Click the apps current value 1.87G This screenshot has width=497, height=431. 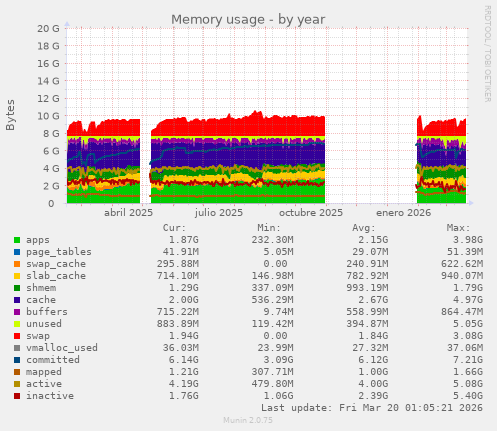point(183,240)
